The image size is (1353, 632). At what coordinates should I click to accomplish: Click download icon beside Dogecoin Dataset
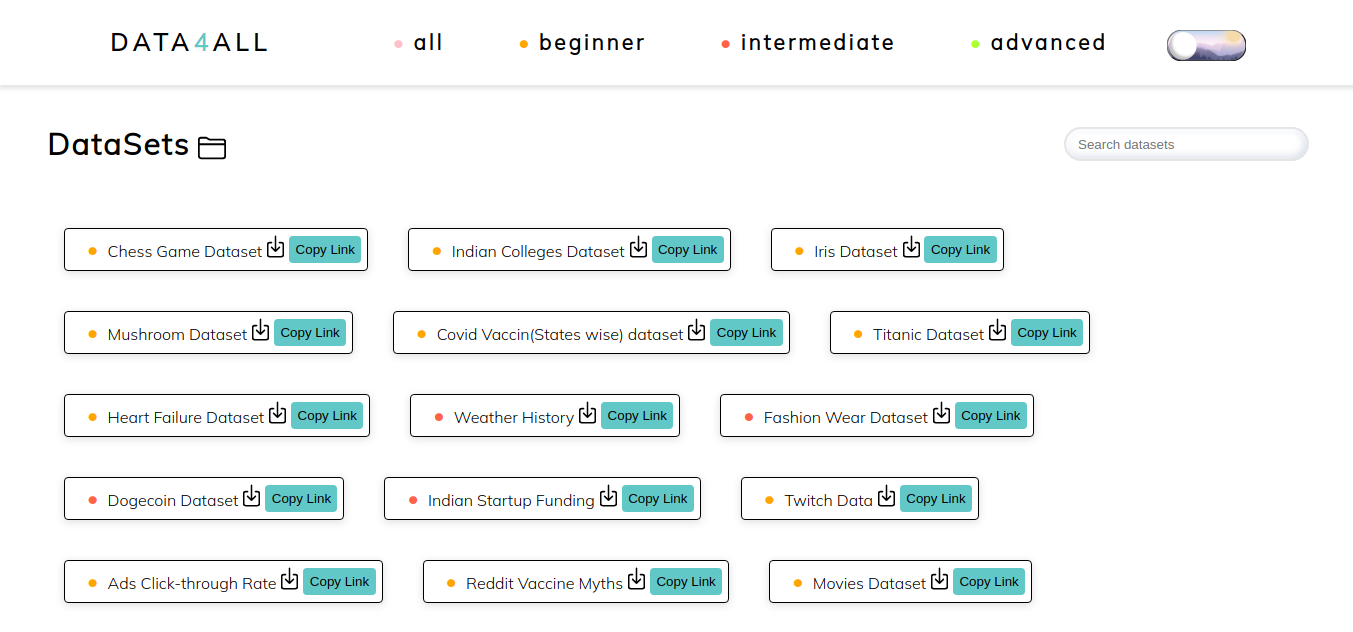point(251,497)
